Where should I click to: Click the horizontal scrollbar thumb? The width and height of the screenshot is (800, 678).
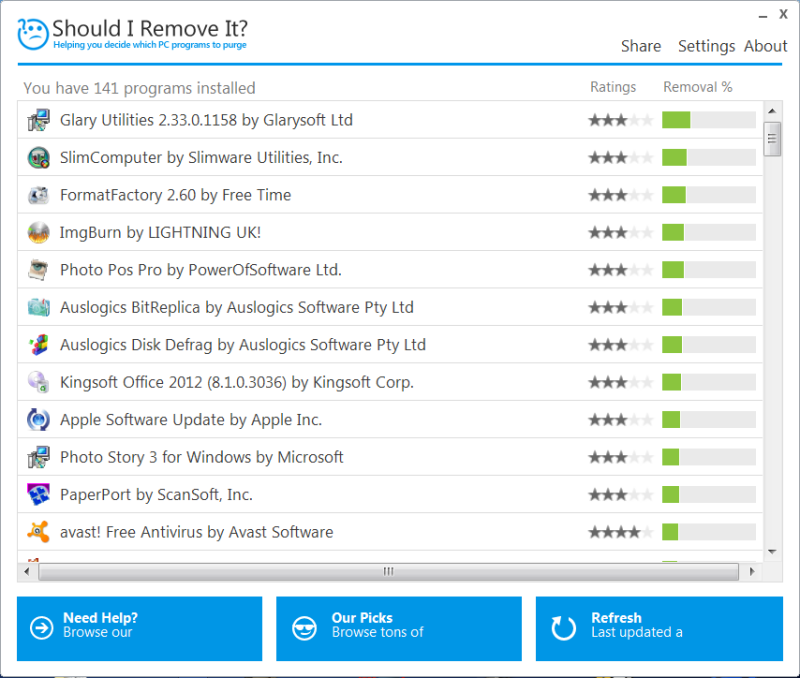[389, 571]
